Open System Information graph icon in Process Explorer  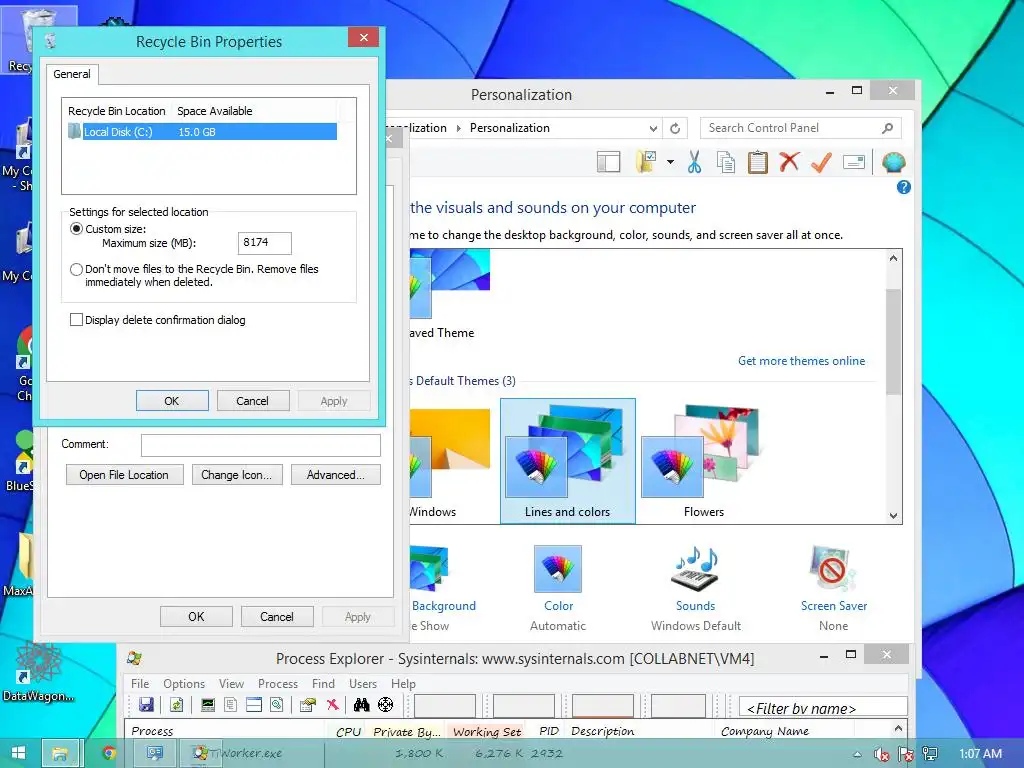[x=208, y=704]
